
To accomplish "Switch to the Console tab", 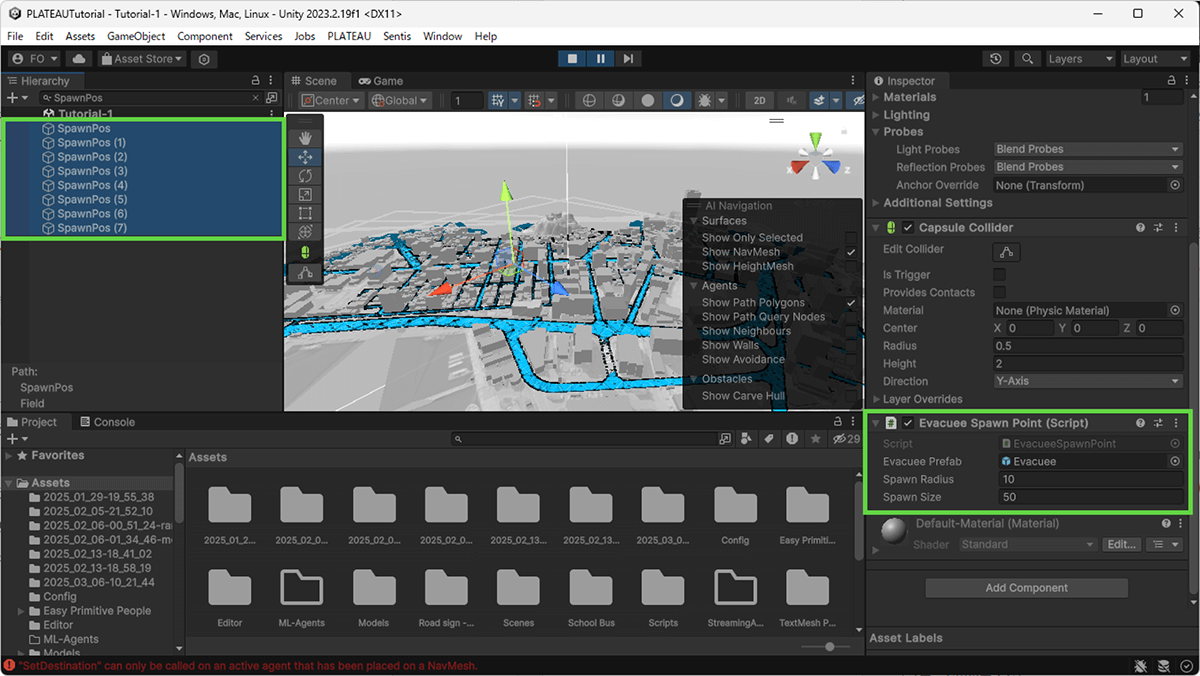I will click(x=107, y=422).
